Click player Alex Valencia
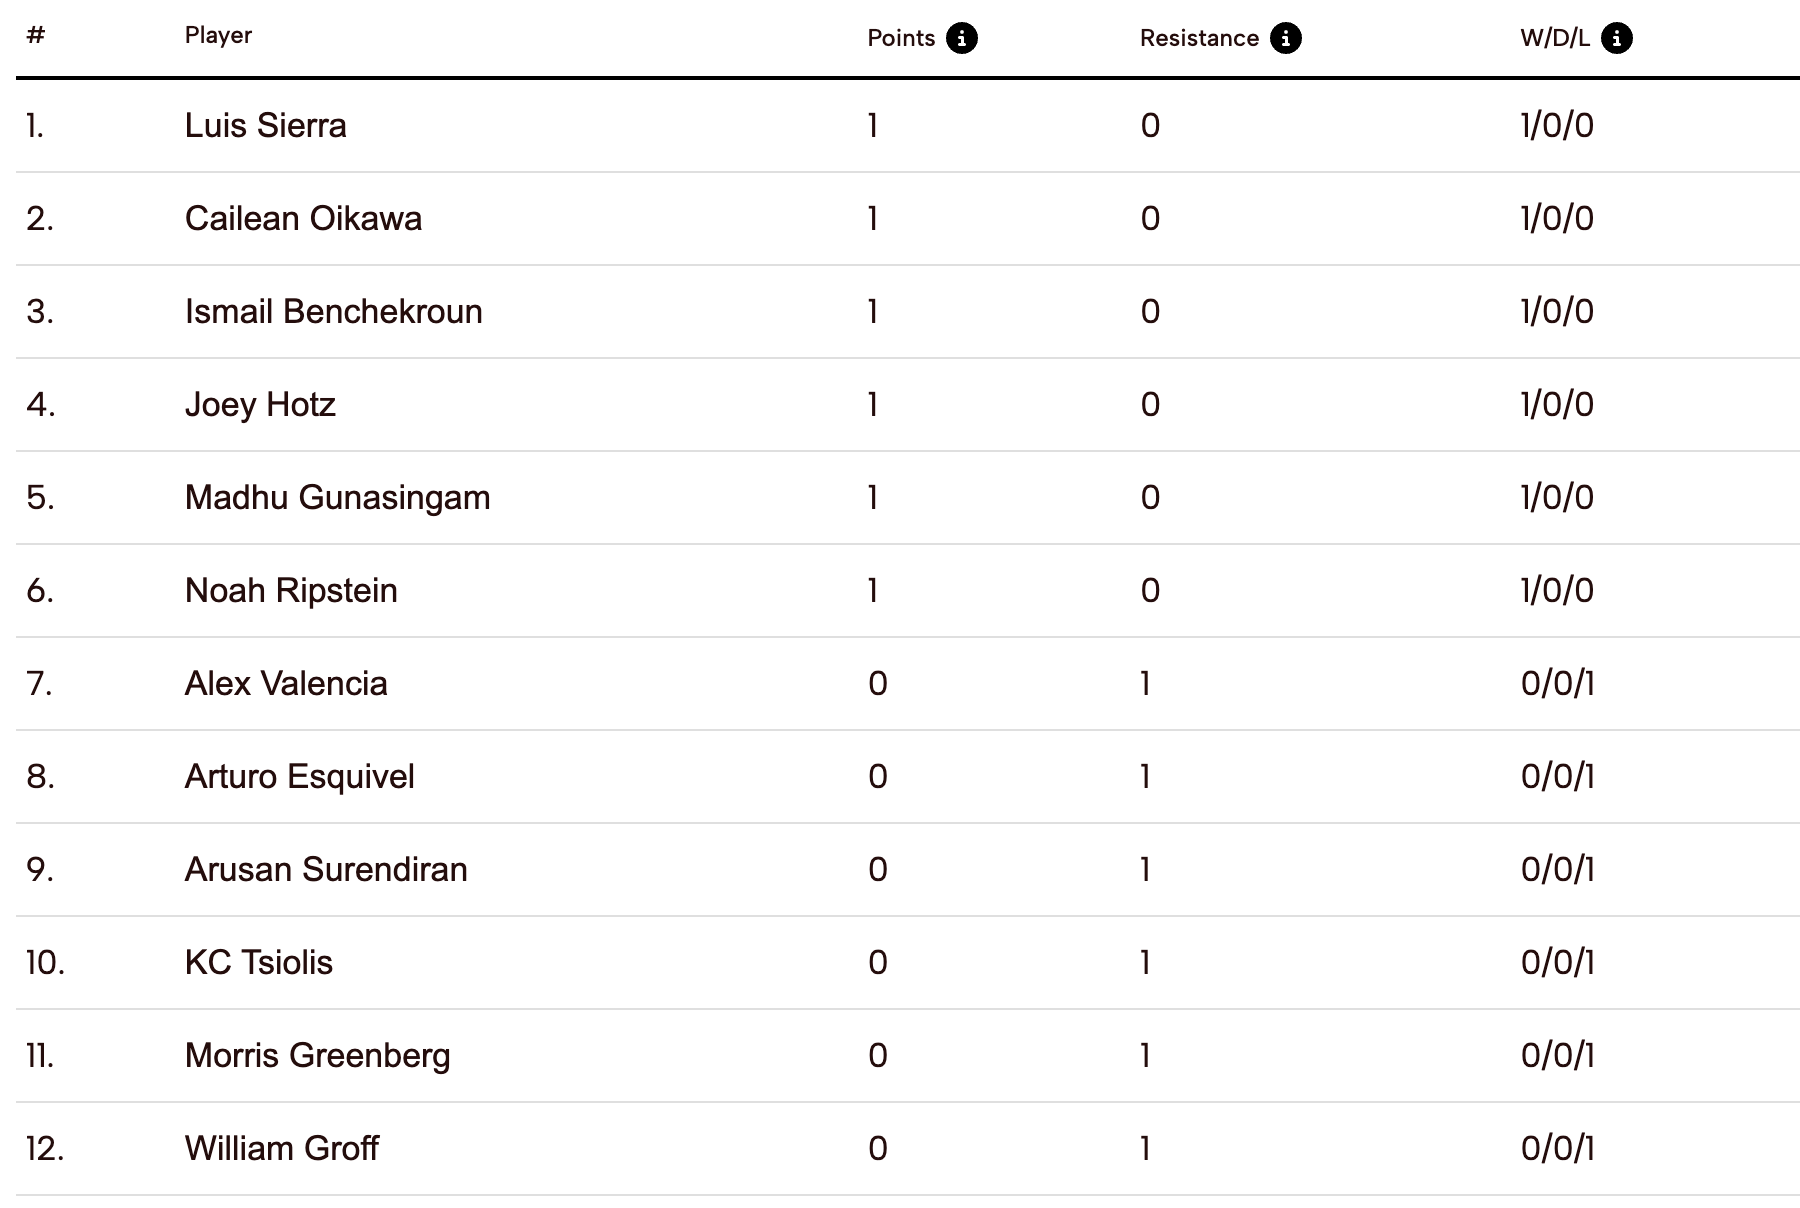1800x1208 pixels. tap(286, 683)
